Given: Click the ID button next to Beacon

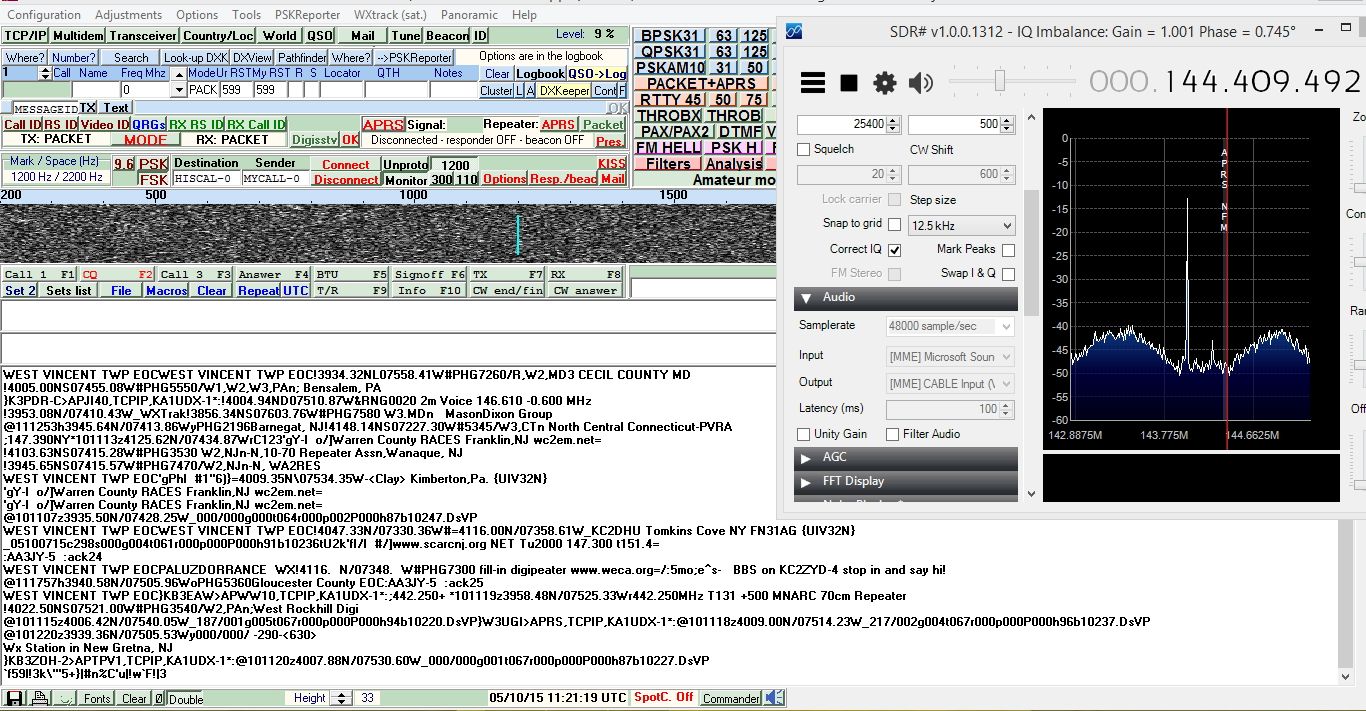Looking at the screenshot, I should 480,35.
